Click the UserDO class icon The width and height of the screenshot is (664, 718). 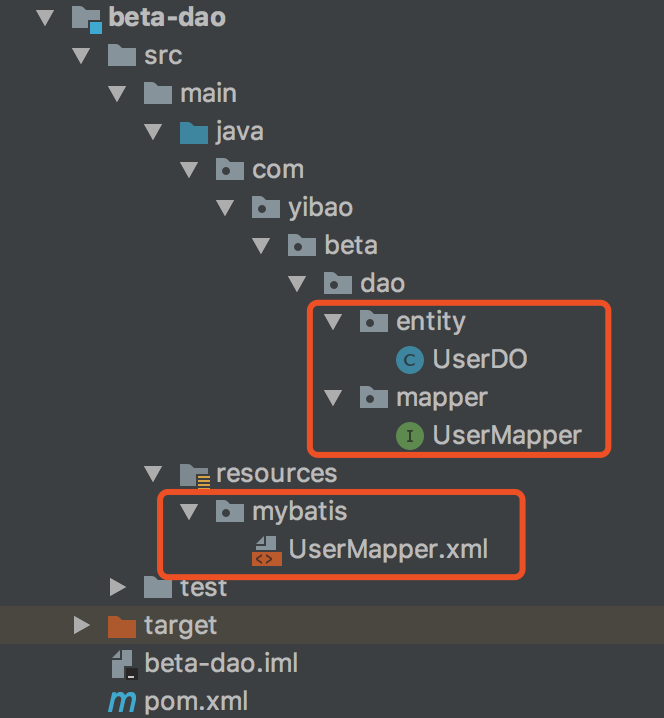tap(410, 360)
